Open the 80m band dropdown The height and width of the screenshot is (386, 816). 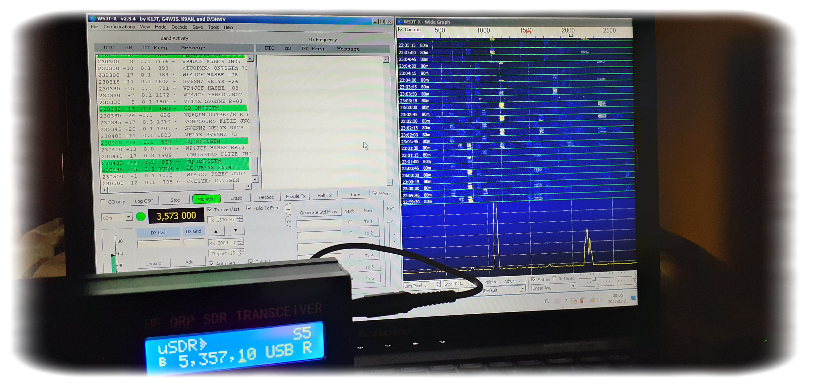117,217
